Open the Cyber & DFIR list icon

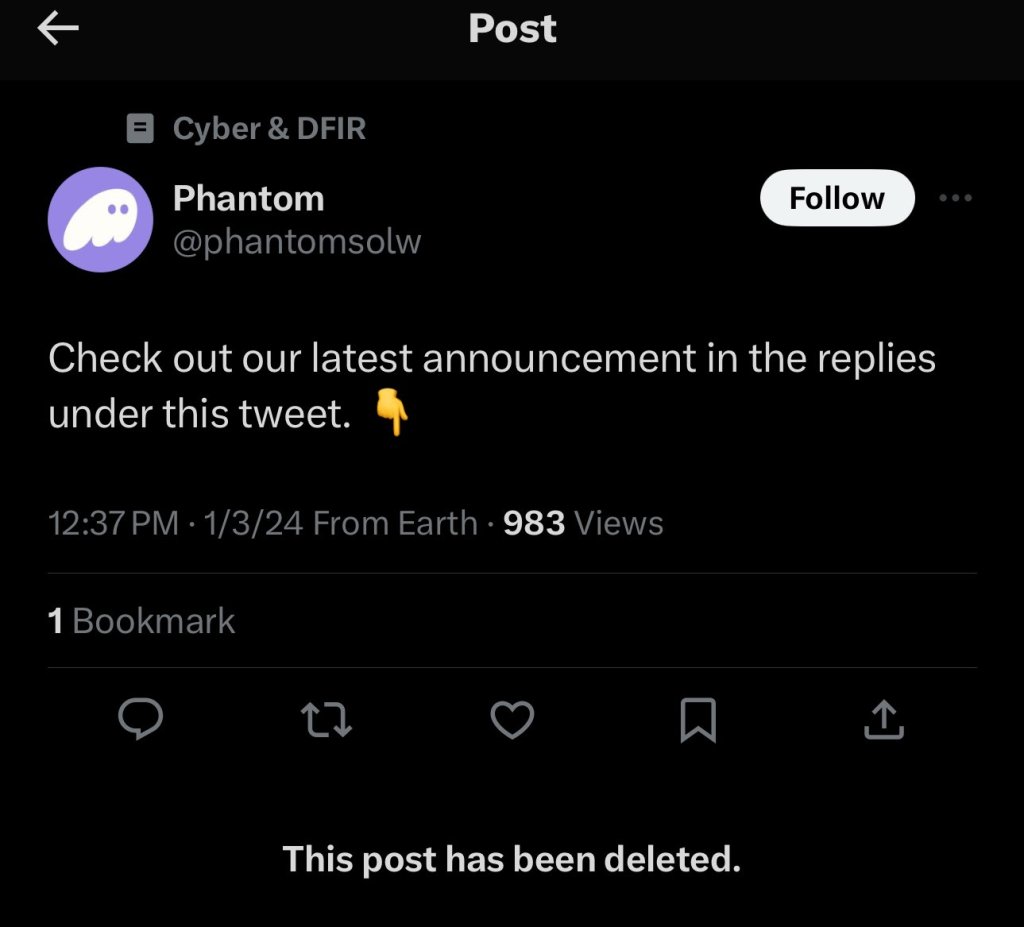point(140,128)
